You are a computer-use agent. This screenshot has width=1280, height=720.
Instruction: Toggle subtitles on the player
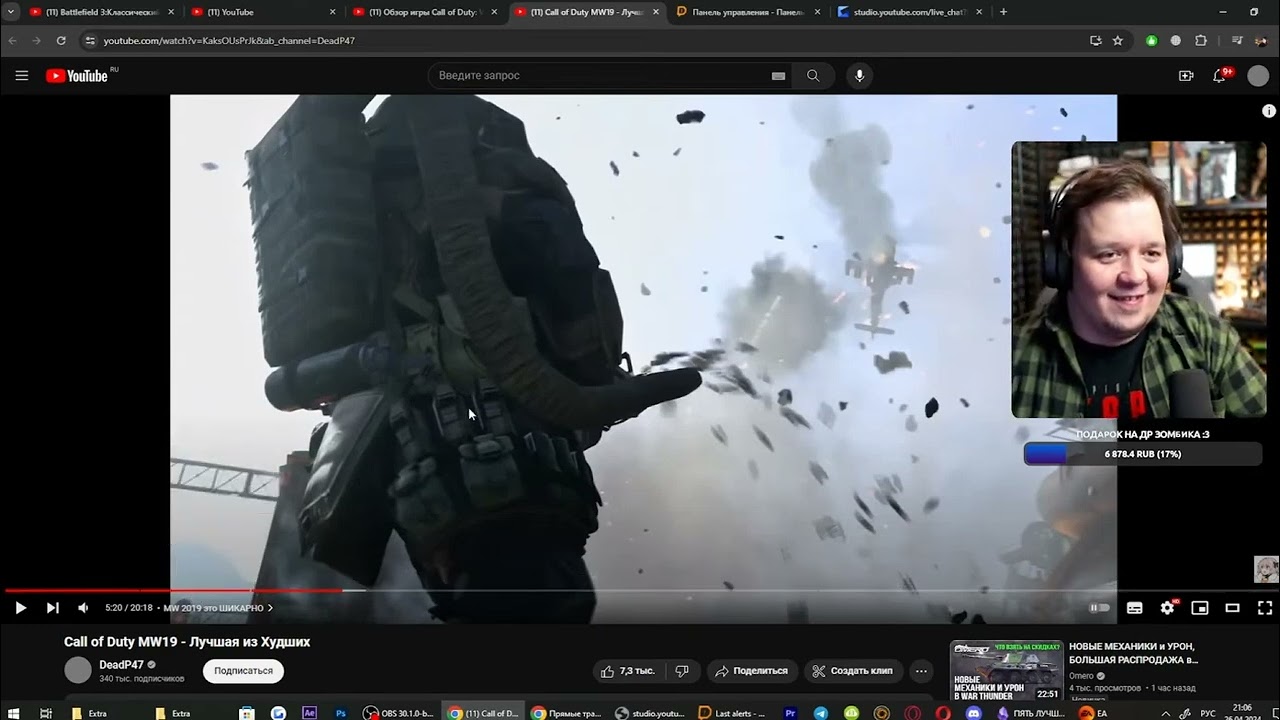coord(1134,608)
